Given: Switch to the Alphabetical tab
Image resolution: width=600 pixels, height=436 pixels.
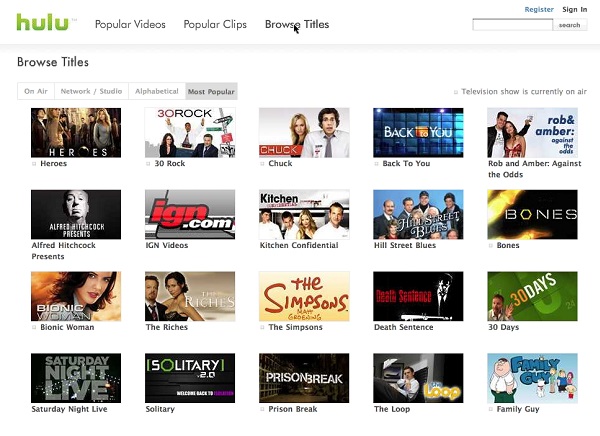Looking at the screenshot, I should coord(157,91).
